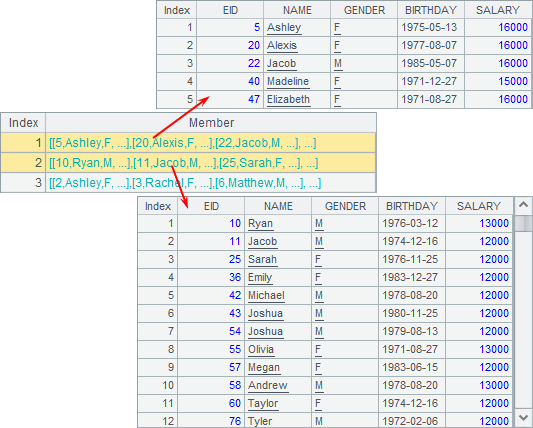Click the Member column header
The image size is (533, 428).
(x=211, y=123)
